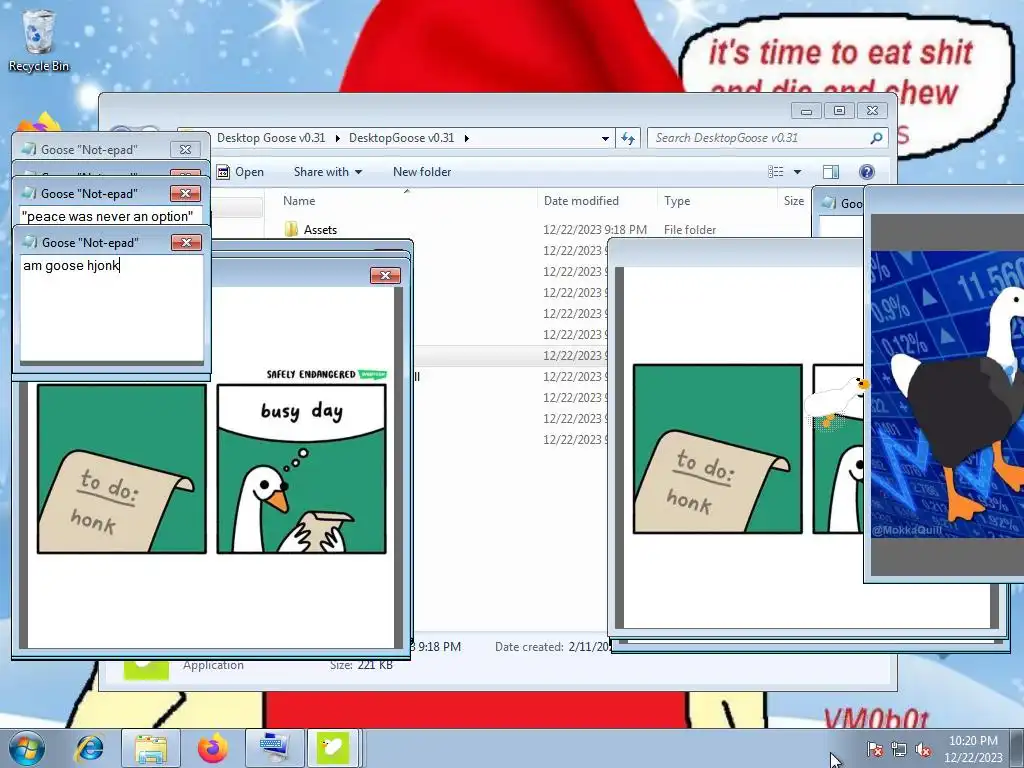Expand the arrow after DesktopGoose v0.31 breadcrumb
Screen dimensions: 1024x768
pos(466,138)
